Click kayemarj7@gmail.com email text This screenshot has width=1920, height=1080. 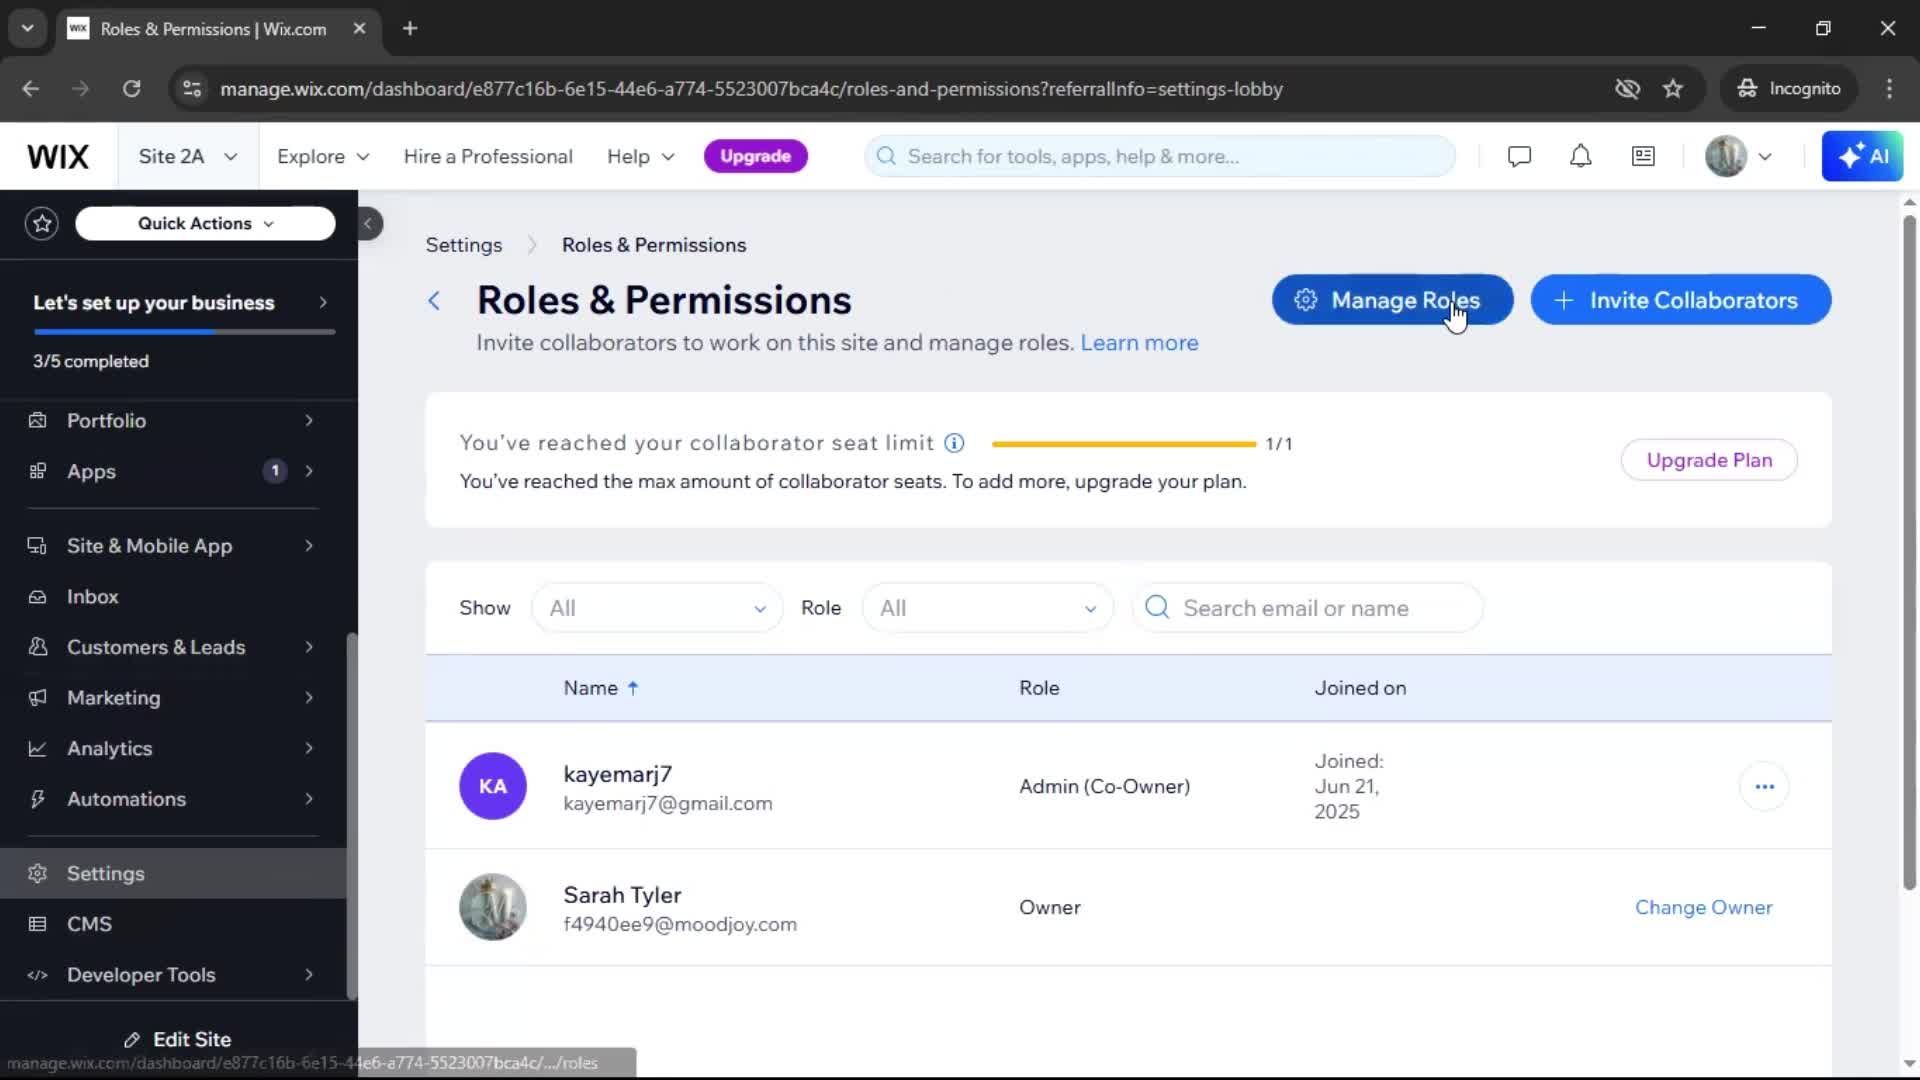click(x=668, y=804)
